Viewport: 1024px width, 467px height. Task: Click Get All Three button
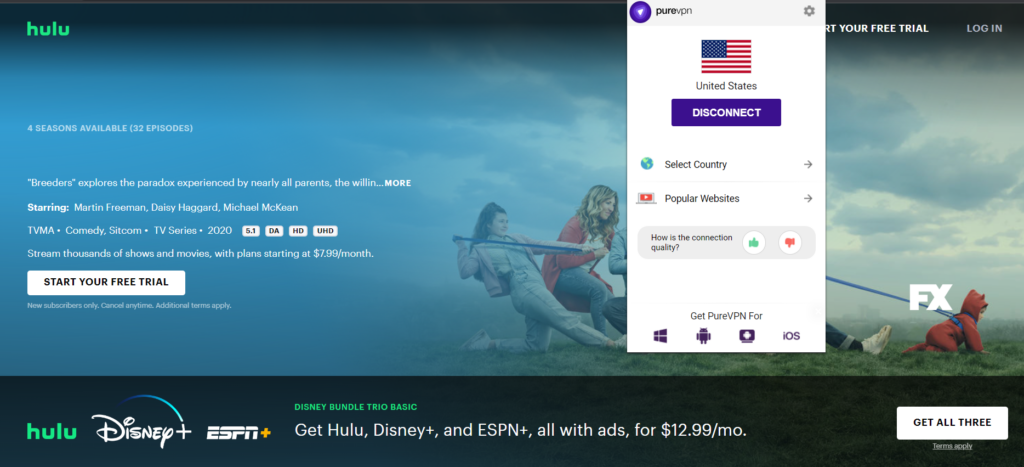click(951, 422)
